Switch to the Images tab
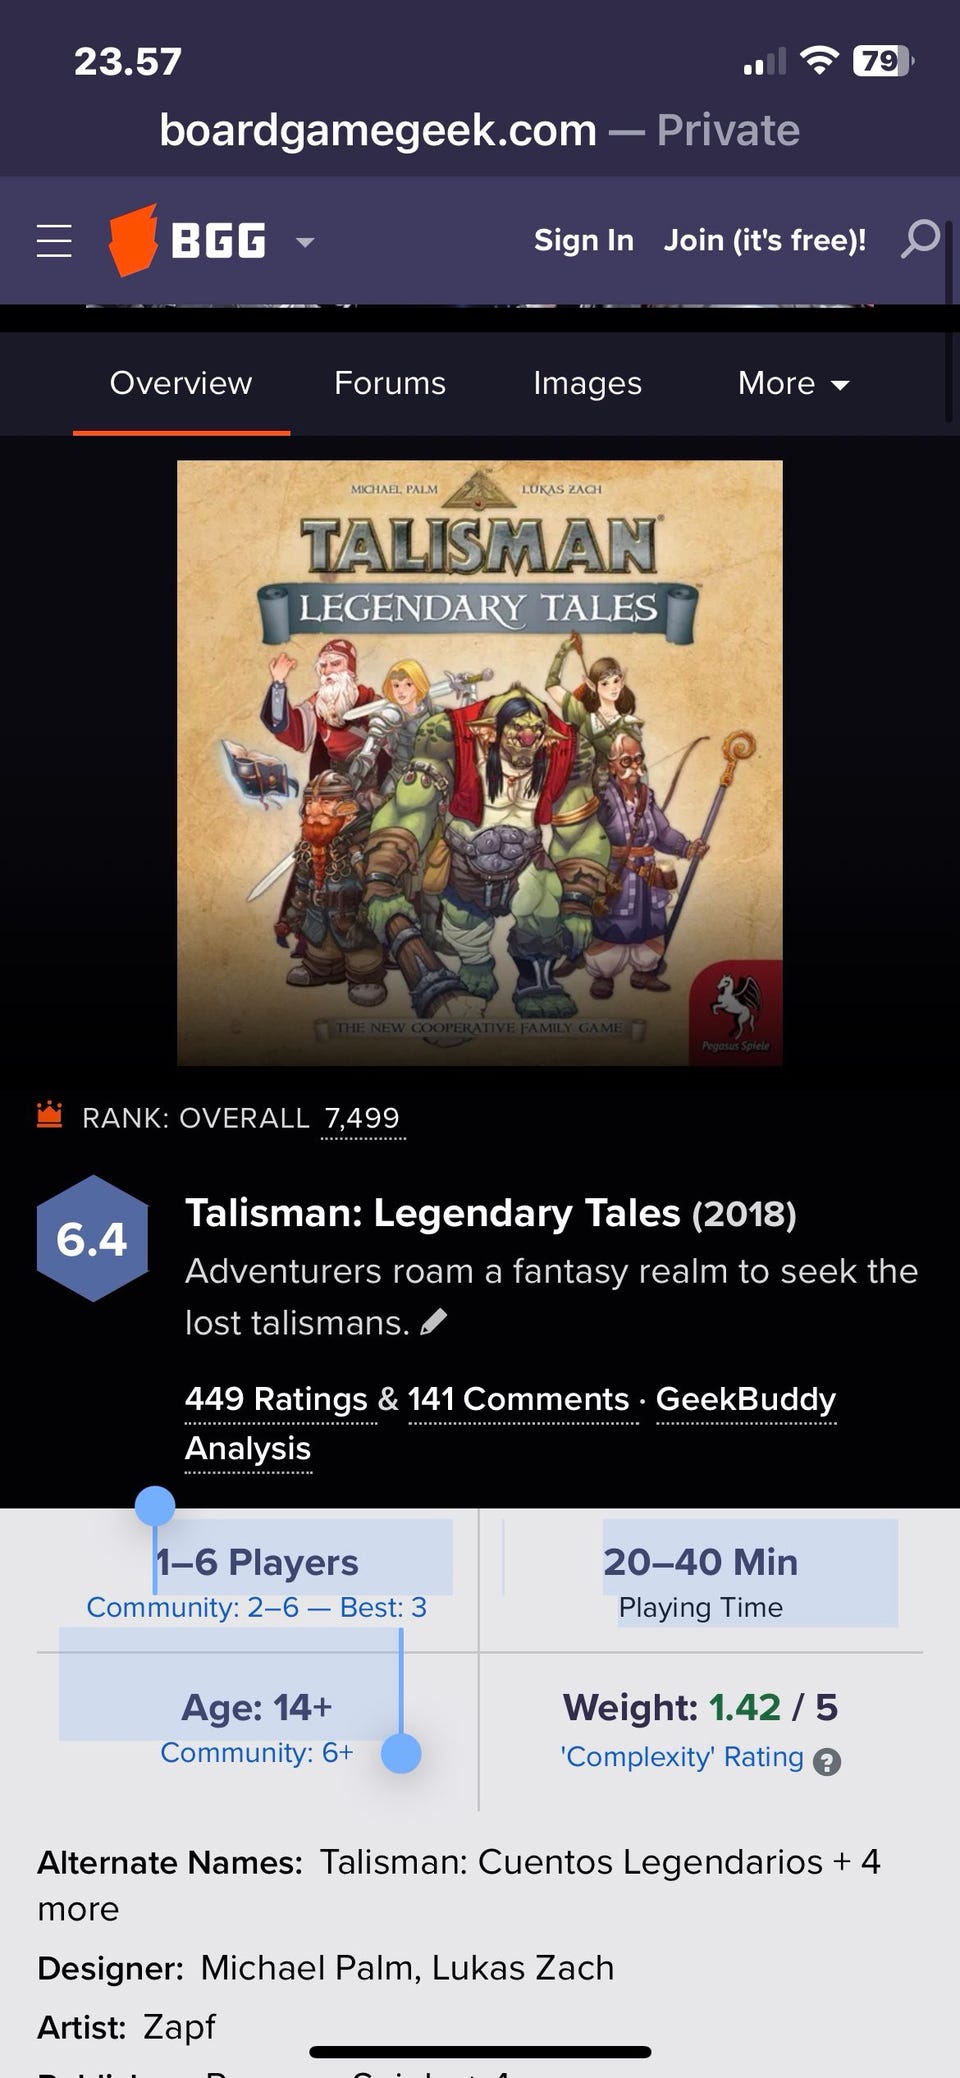The image size is (960, 2078). (587, 383)
